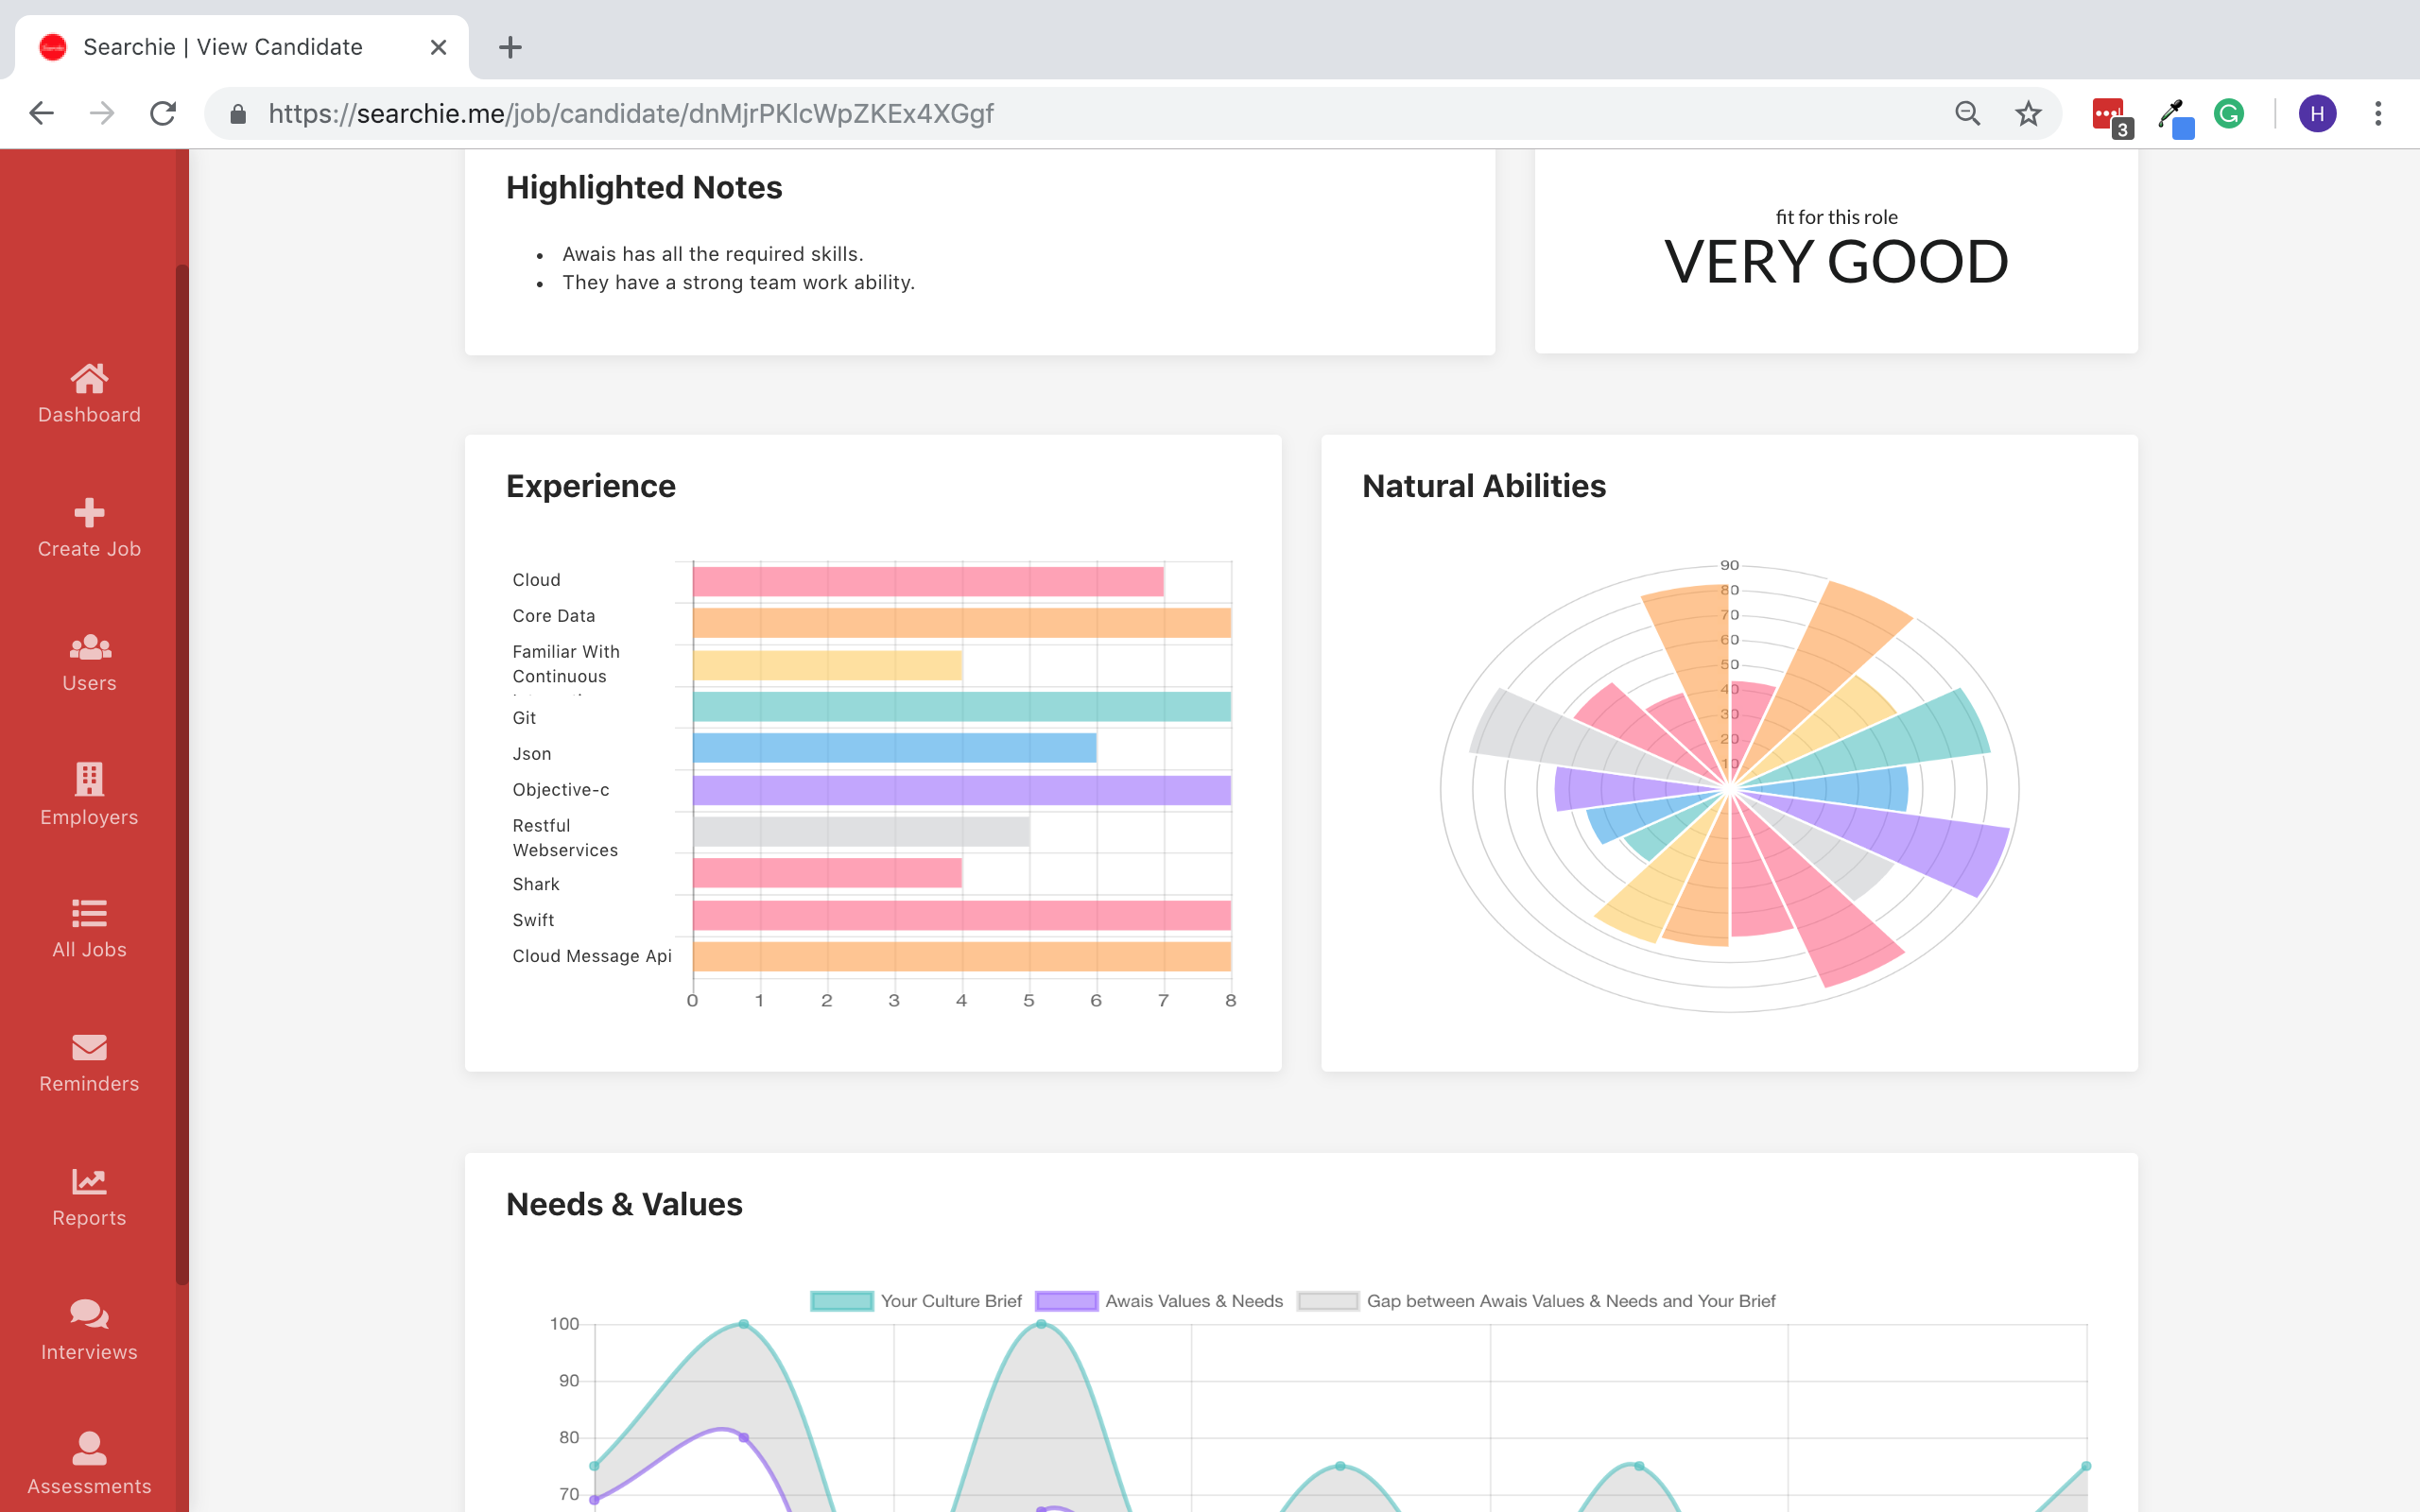The height and width of the screenshot is (1512, 2420).
Task: Click the purple Objective-c bar
Action: [x=962, y=790]
